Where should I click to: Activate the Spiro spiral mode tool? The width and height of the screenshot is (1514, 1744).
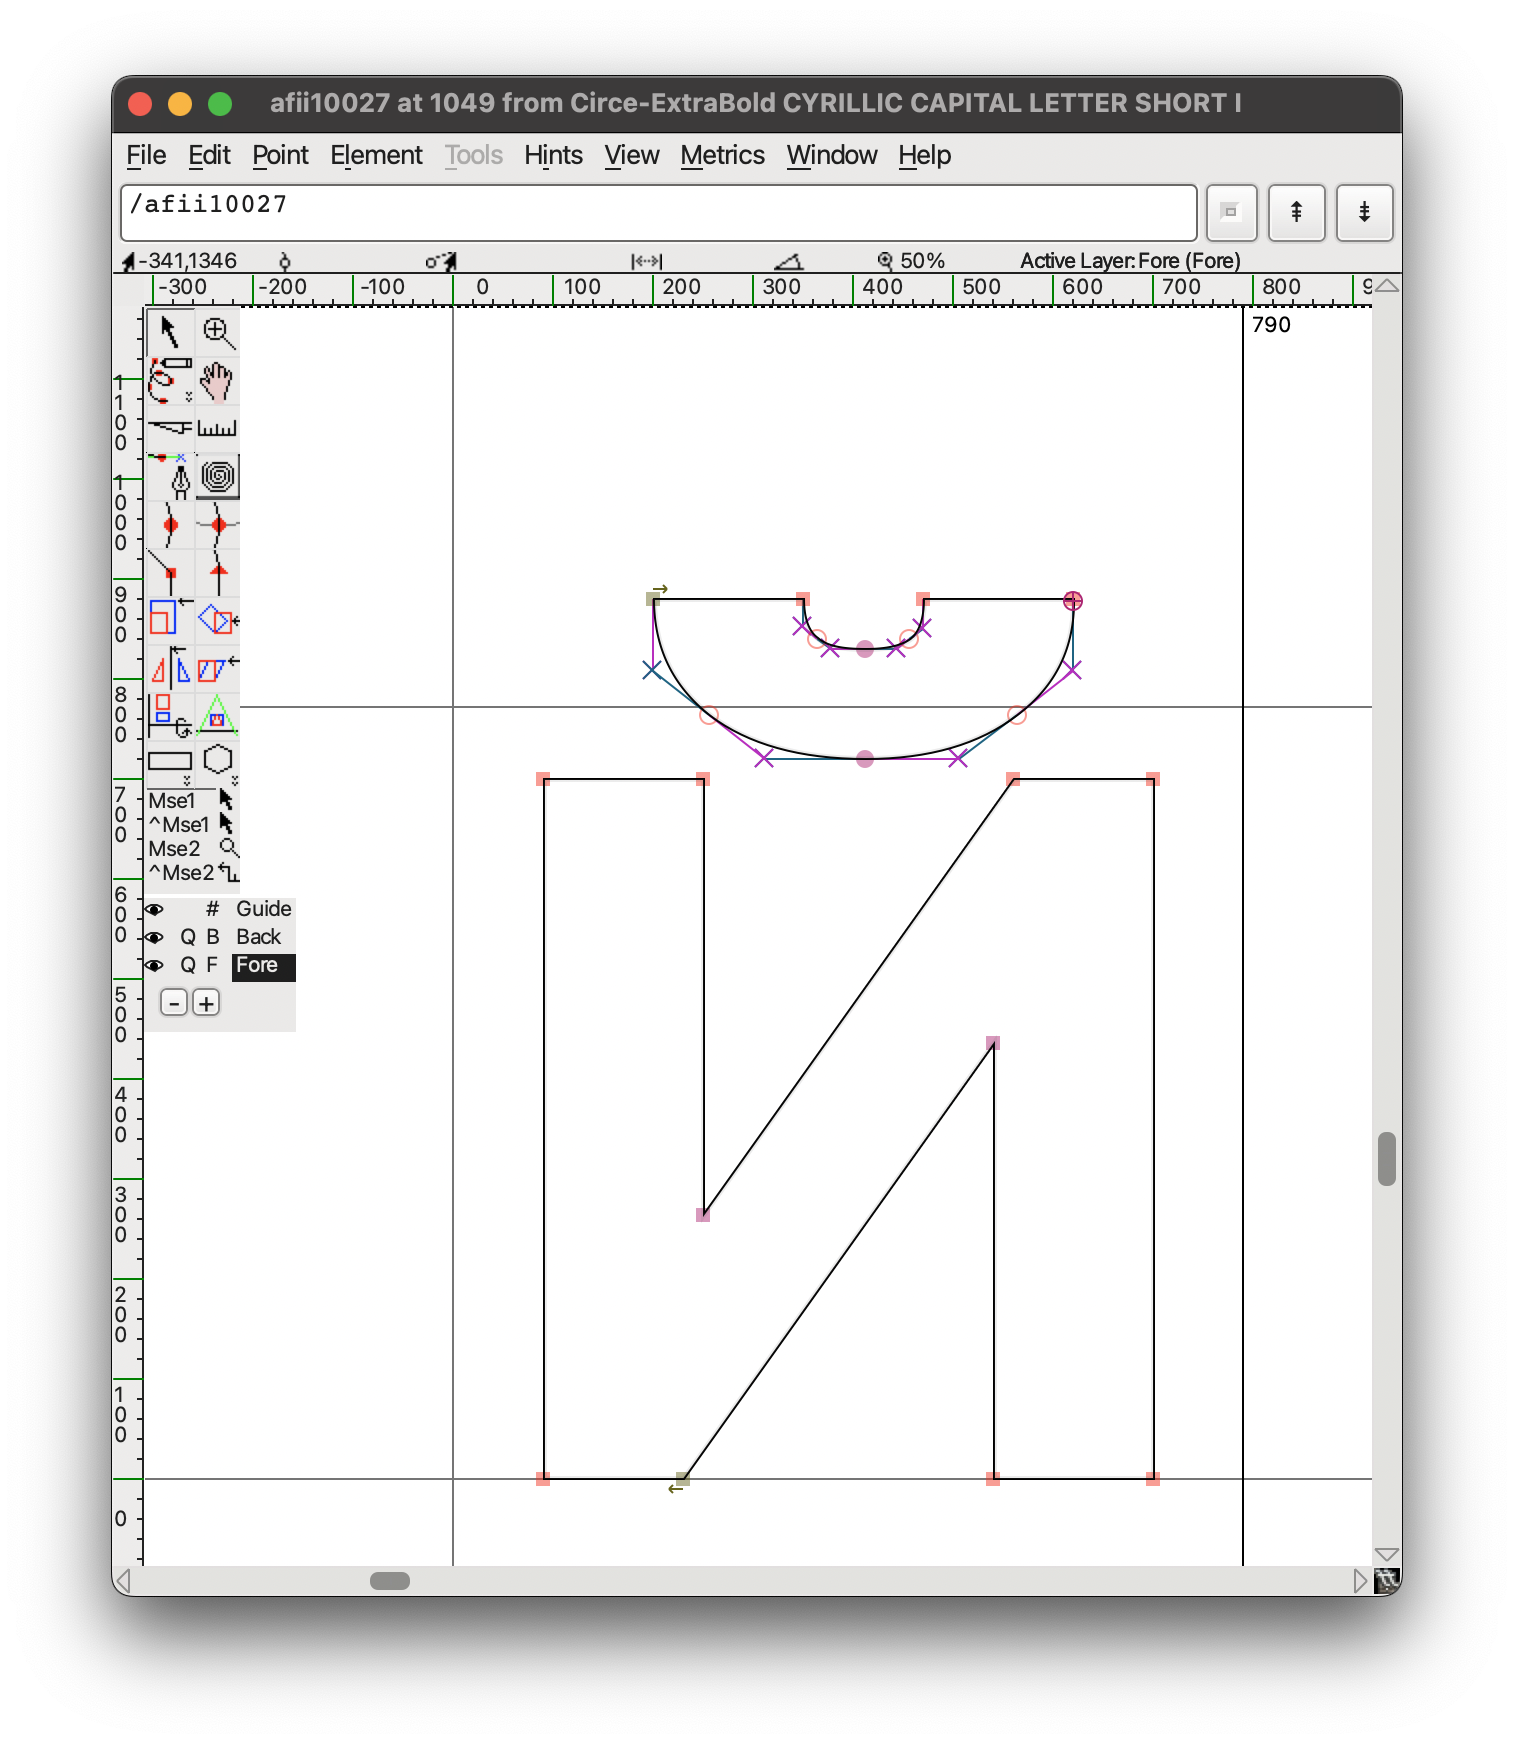(x=217, y=476)
